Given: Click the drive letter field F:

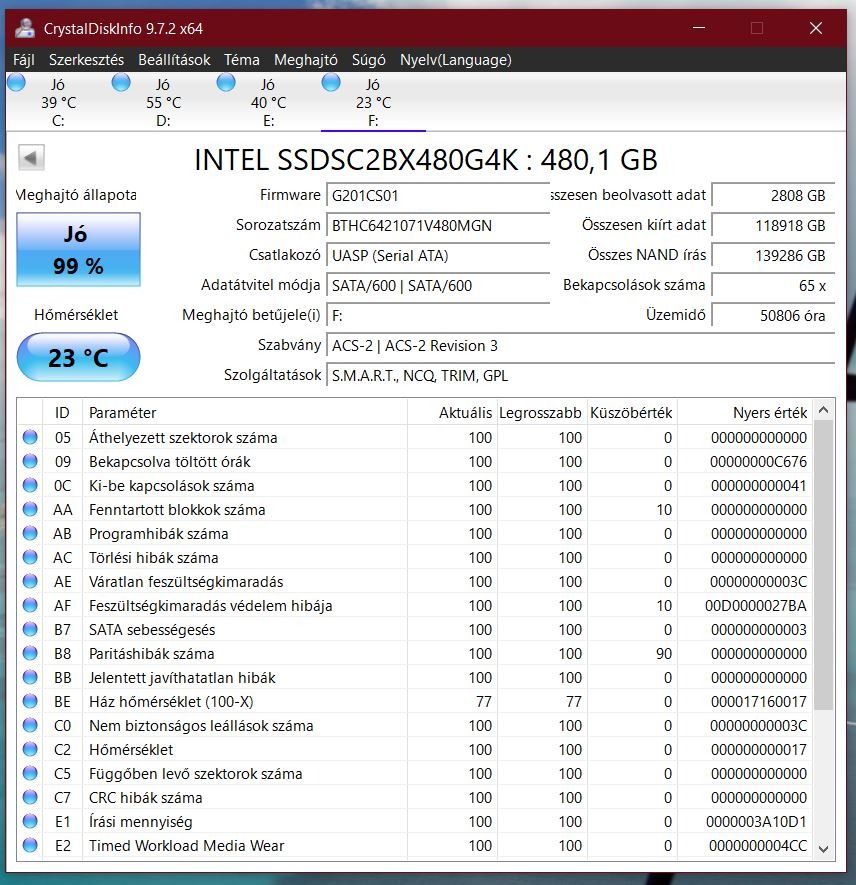Looking at the screenshot, I should (x=438, y=316).
